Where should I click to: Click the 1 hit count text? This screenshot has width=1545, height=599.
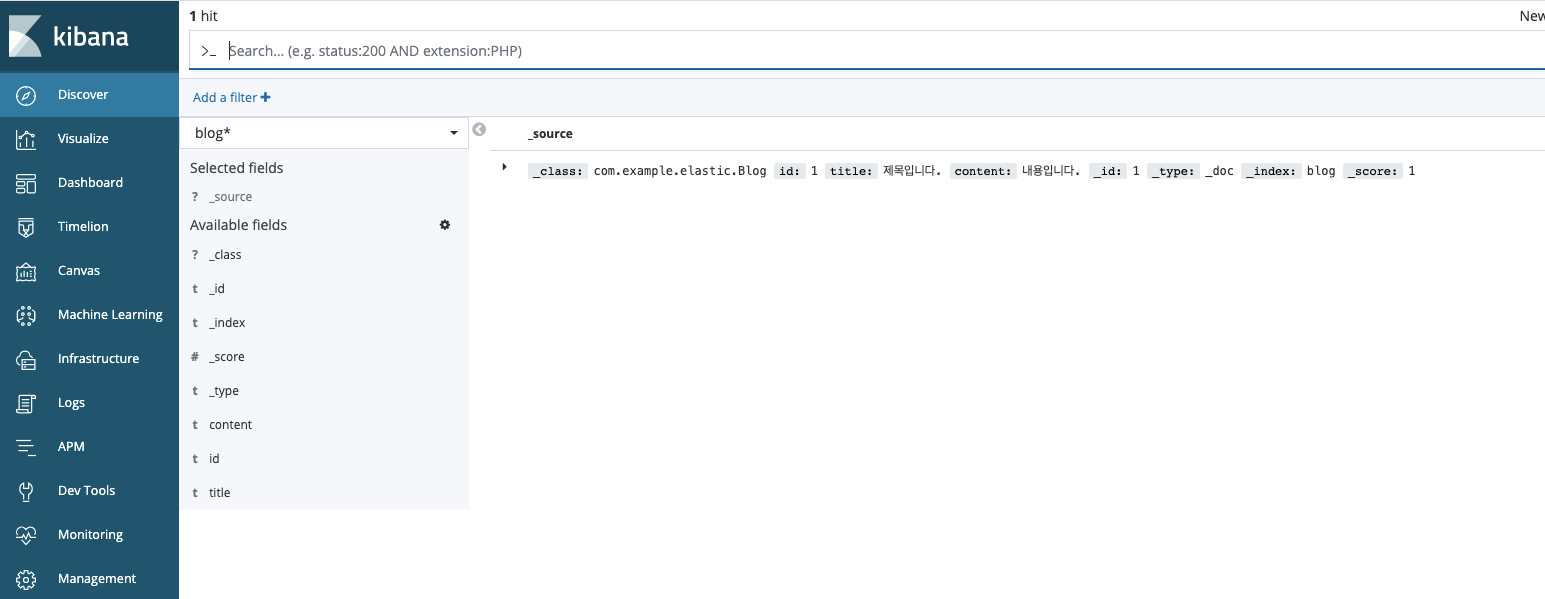(203, 16)
